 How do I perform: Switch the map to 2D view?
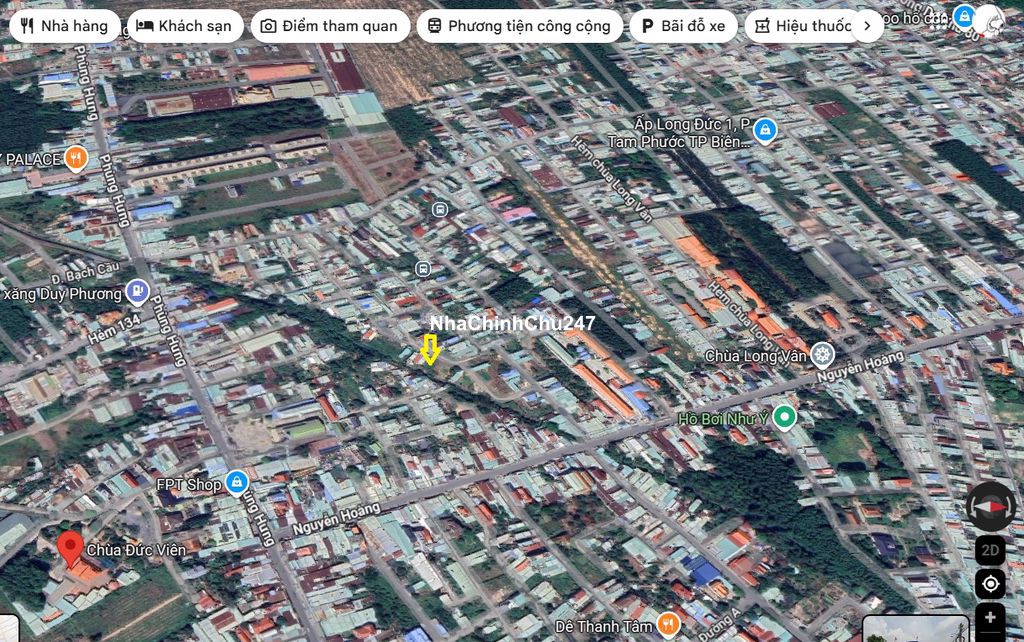tap(990, 550)
